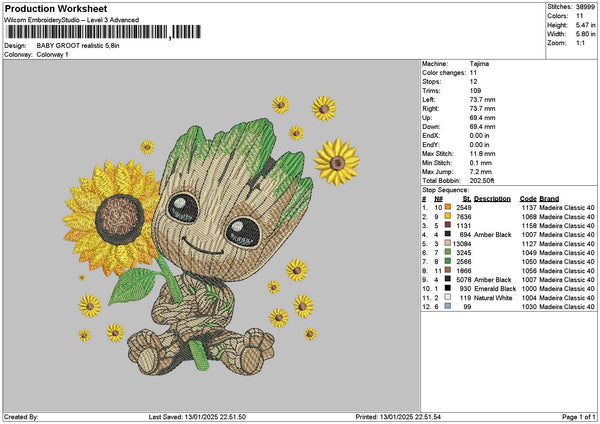Select "Emerald Black" description text

[495, 289]
